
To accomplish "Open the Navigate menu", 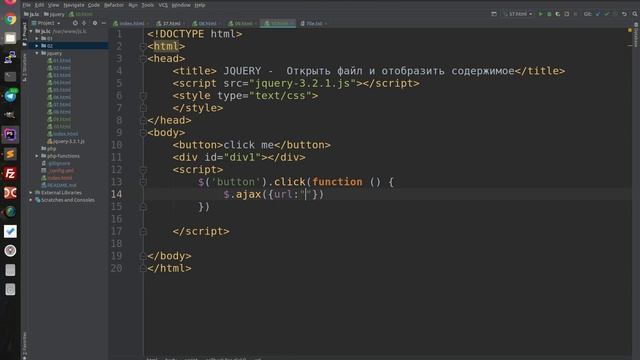I will [73, 5].
